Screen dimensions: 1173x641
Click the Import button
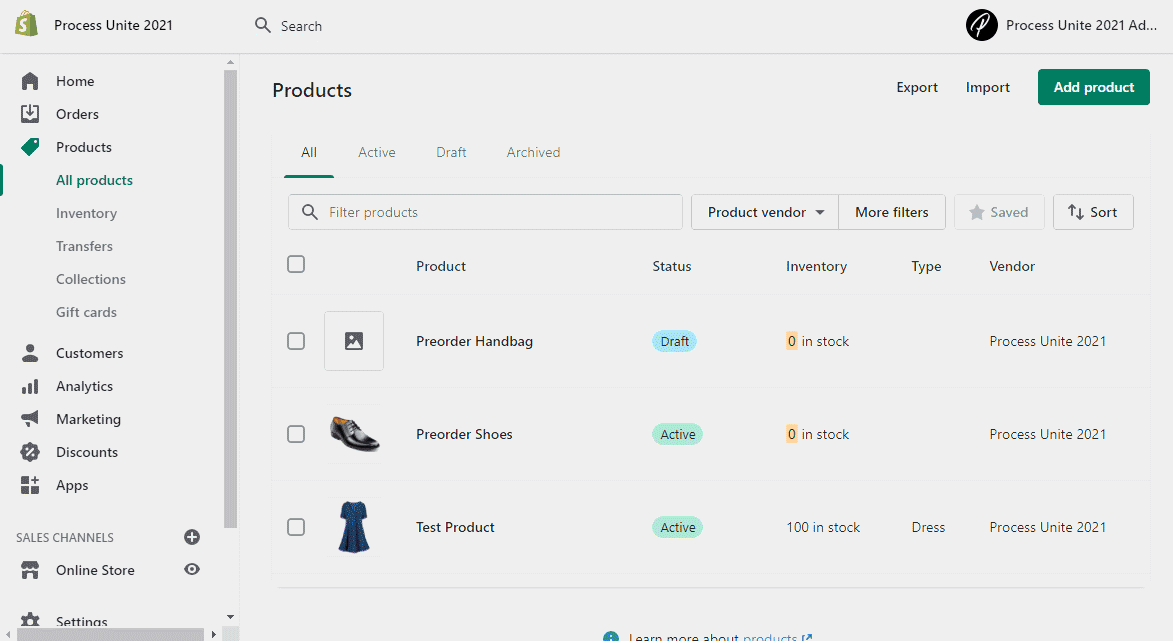pyautogui.click(x=987, y=88)
